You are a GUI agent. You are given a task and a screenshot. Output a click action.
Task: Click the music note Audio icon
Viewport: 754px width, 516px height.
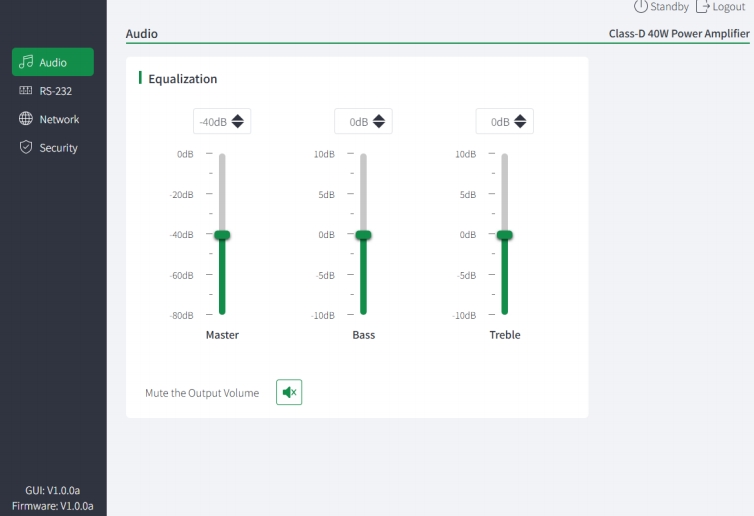[x=26, y=62]
